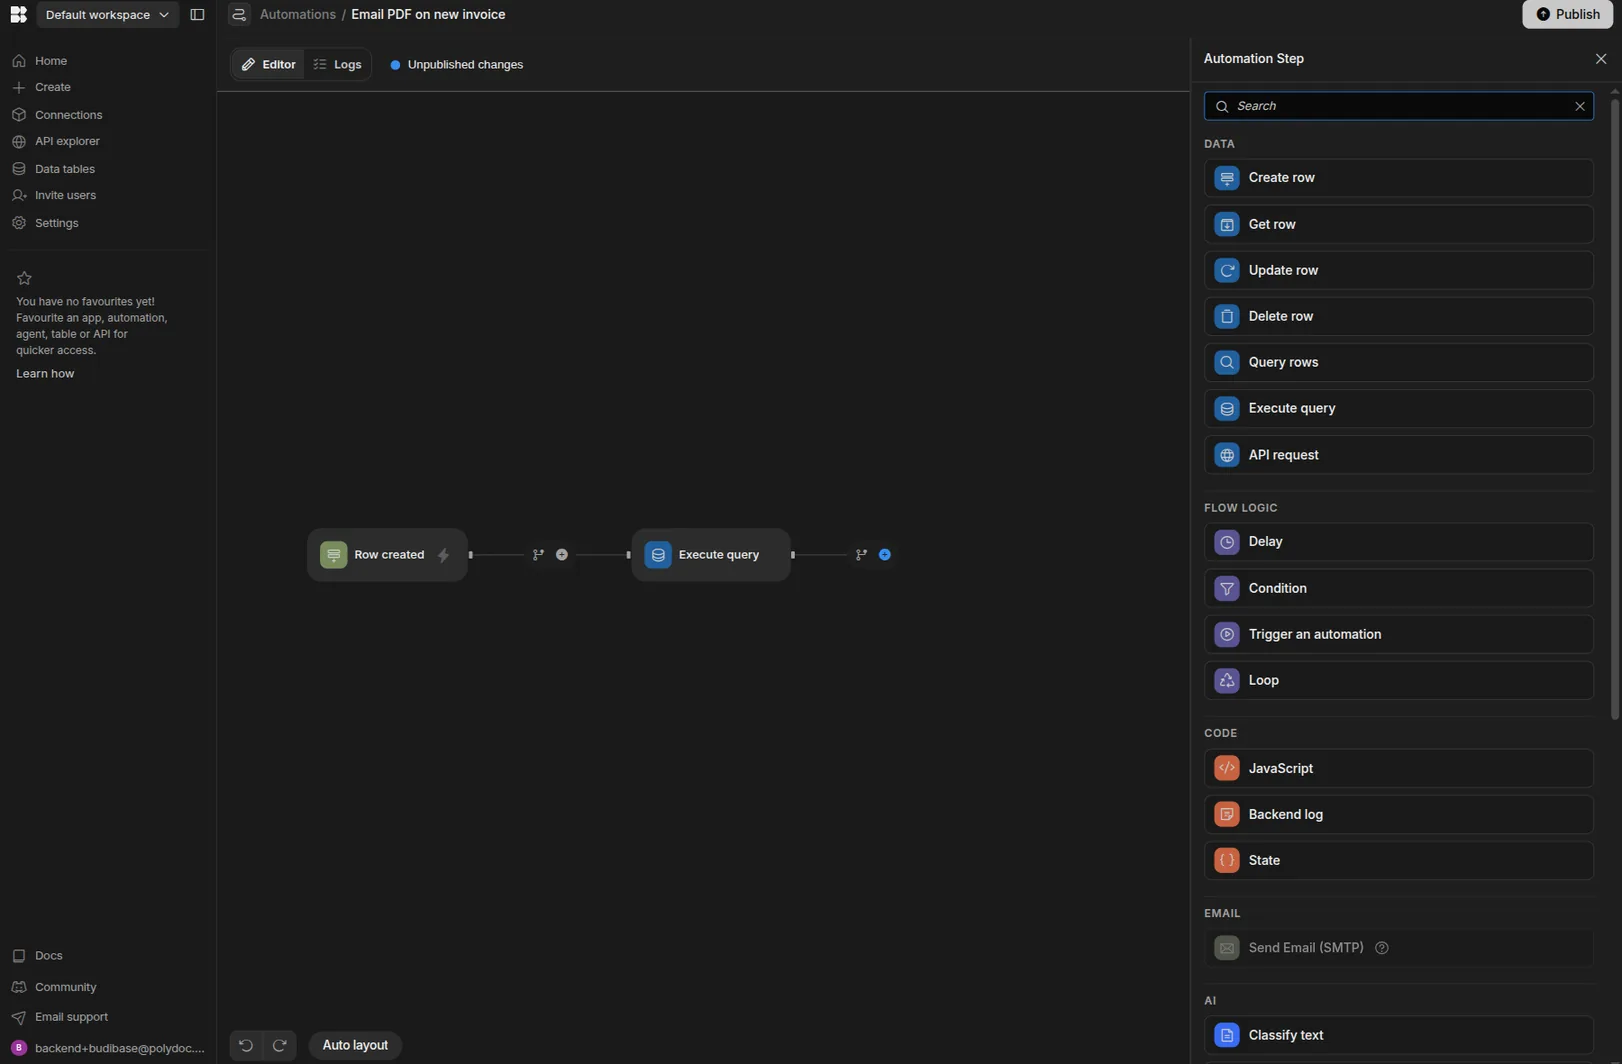Select the Row created trigger node
The height and width of the screenshot is (1064, 1622).
pos(387,555)
